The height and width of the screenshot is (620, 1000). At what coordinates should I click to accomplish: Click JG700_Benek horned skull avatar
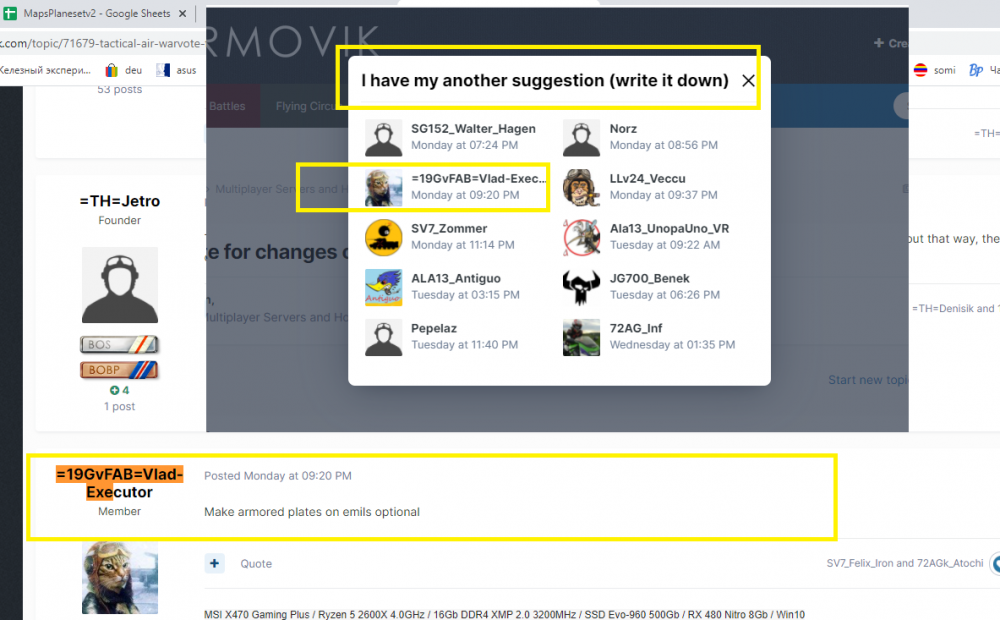pos(581,286)
